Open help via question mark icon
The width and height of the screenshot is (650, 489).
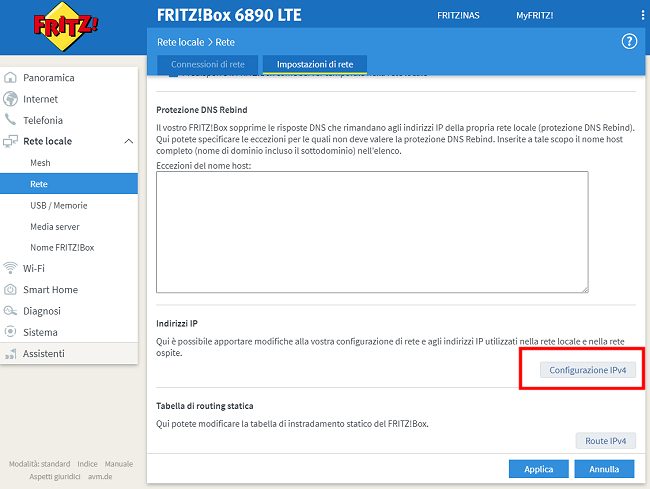(x=629, y=41)
